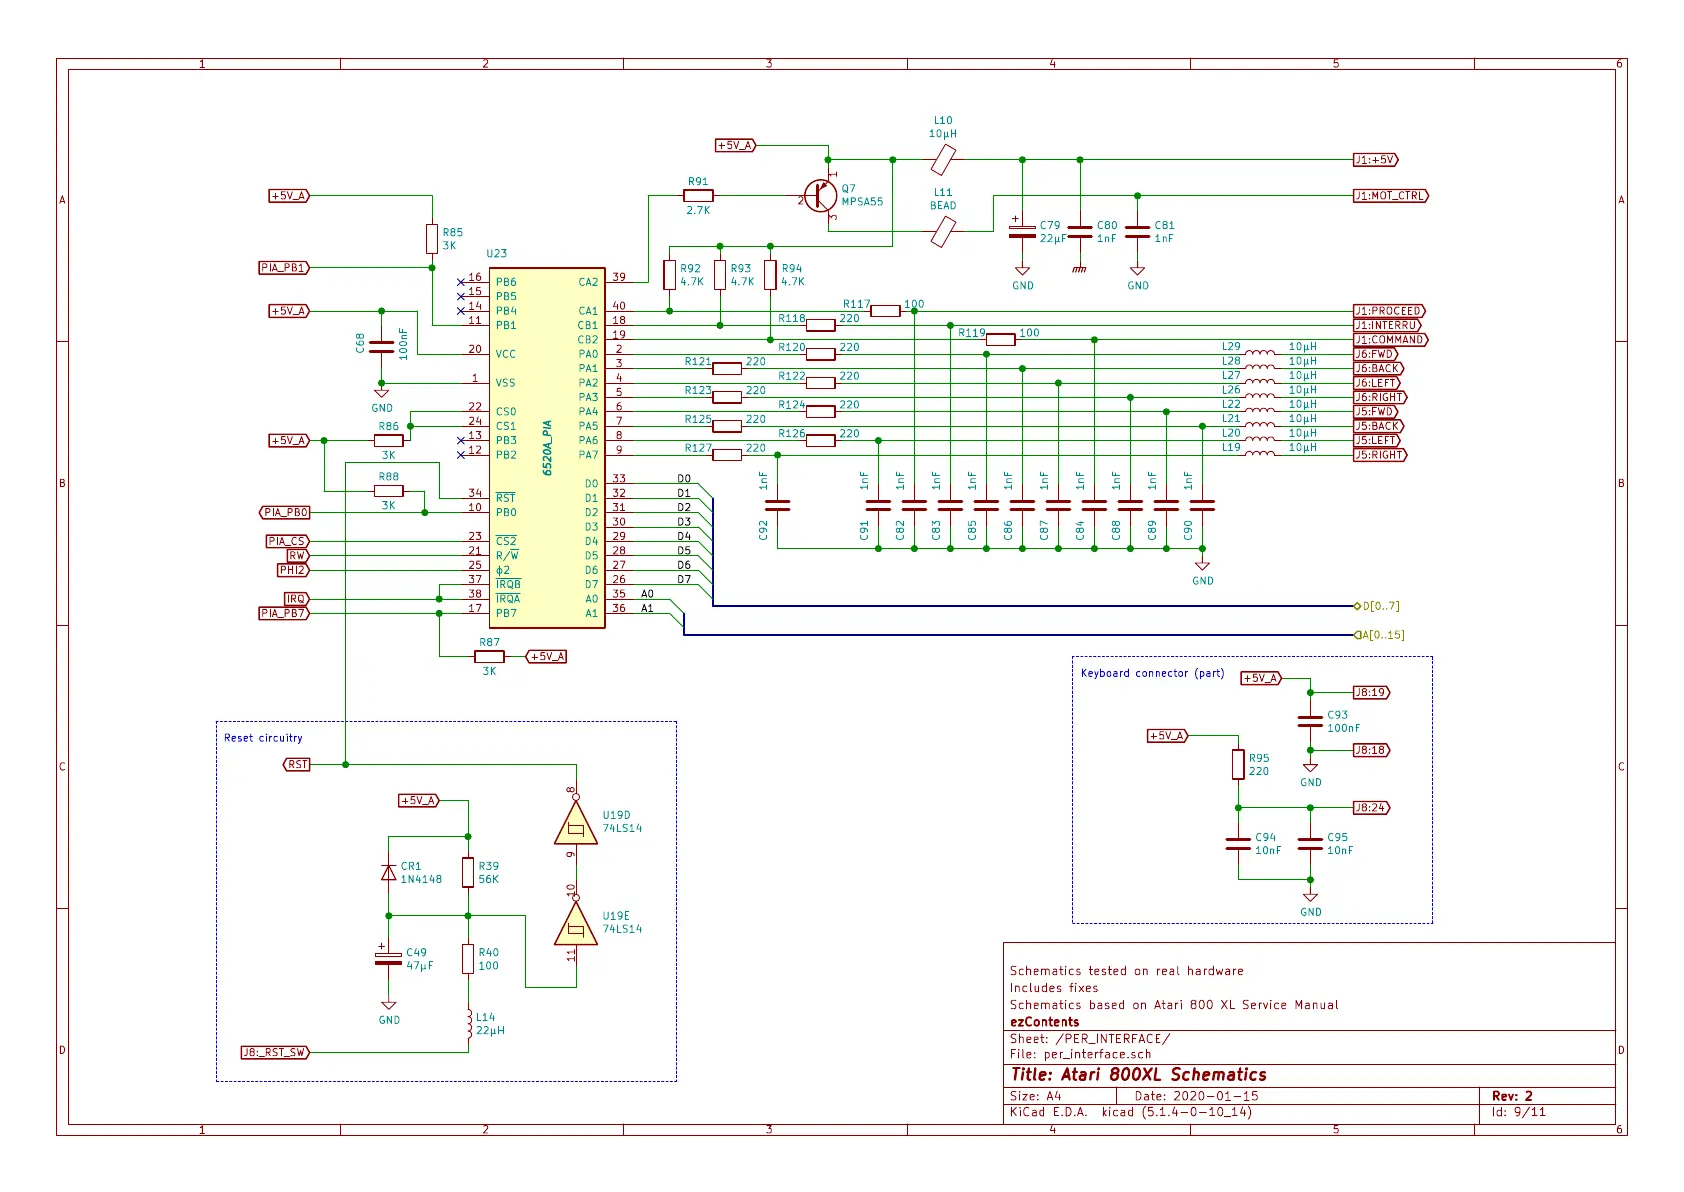Click the "ezContents" company text
1684x1192 pixels.
tap(1044, 1022)
